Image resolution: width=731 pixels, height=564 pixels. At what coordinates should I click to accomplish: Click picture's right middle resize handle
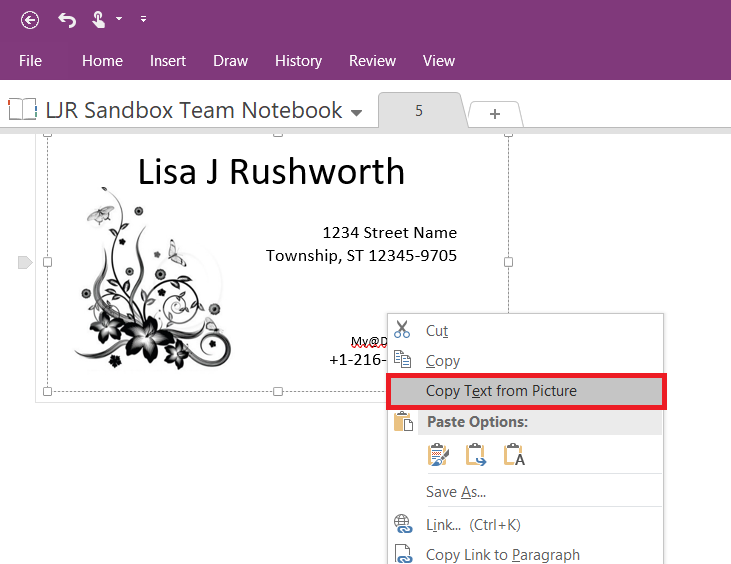click(508, 262)
